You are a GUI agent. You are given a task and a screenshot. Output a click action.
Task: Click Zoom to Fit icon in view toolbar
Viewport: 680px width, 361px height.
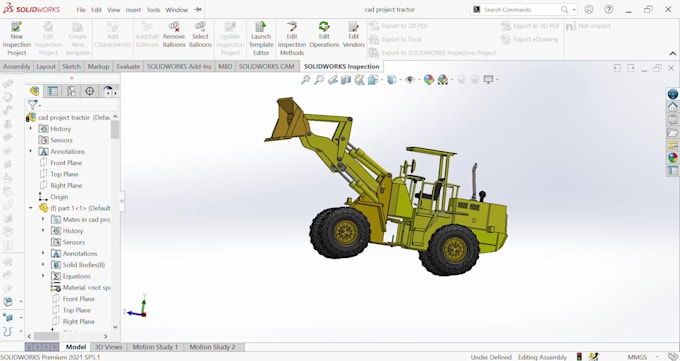pyautogui.click(x=306, y=79)
